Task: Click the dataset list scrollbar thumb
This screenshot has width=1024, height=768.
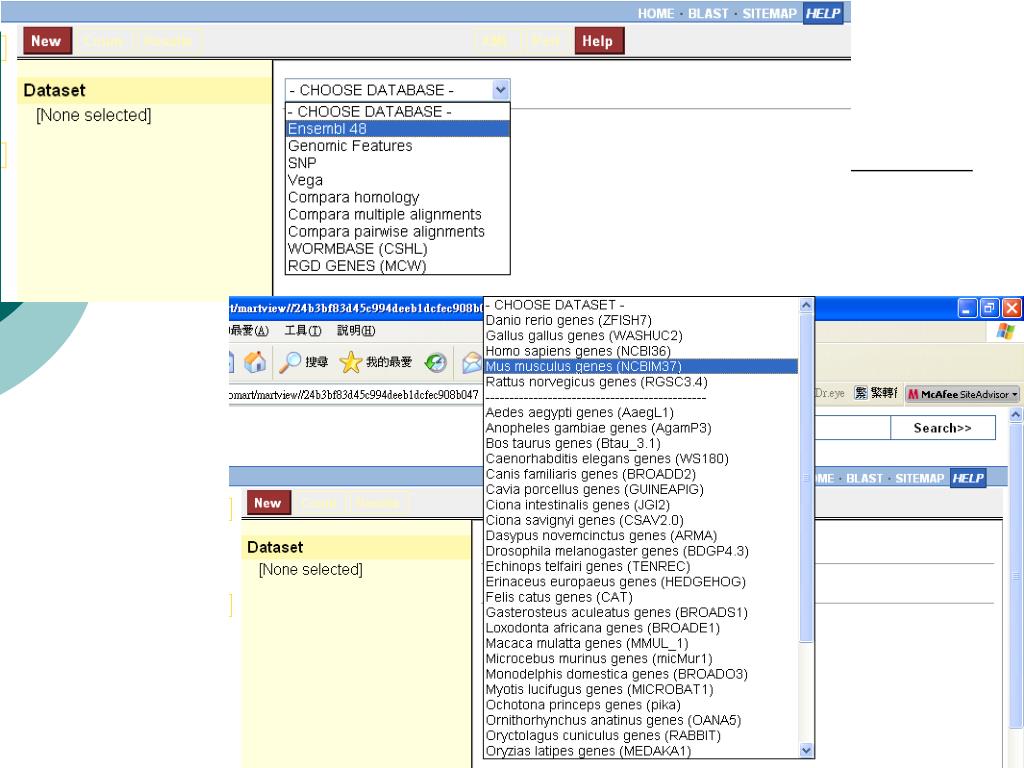Action: 806,477
